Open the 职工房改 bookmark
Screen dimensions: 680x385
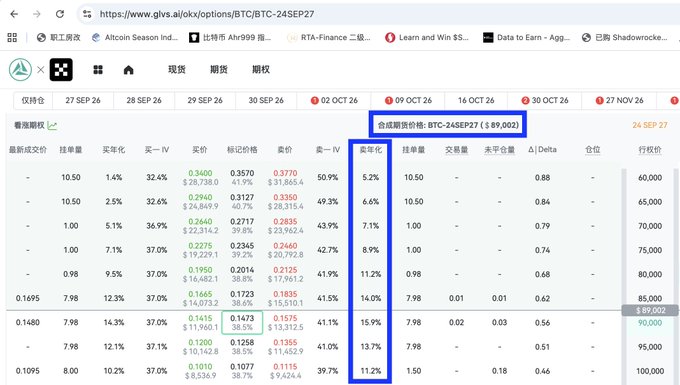click(x=59, y=38)
